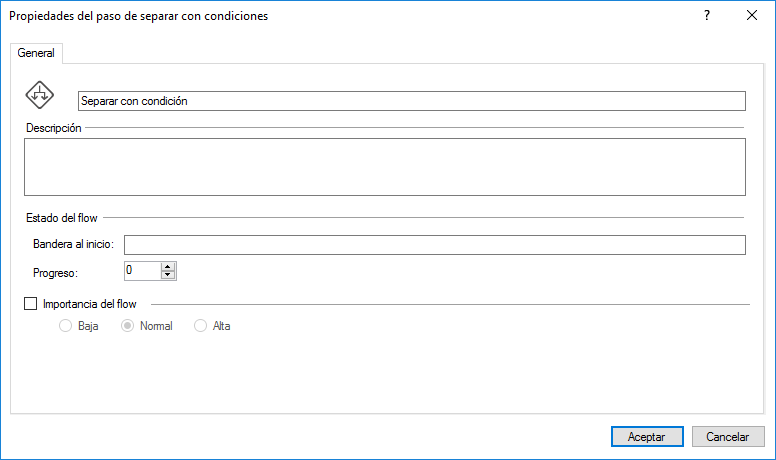Decrease Progreso with the down arrow
776x460 pixels.
[168, 275]
